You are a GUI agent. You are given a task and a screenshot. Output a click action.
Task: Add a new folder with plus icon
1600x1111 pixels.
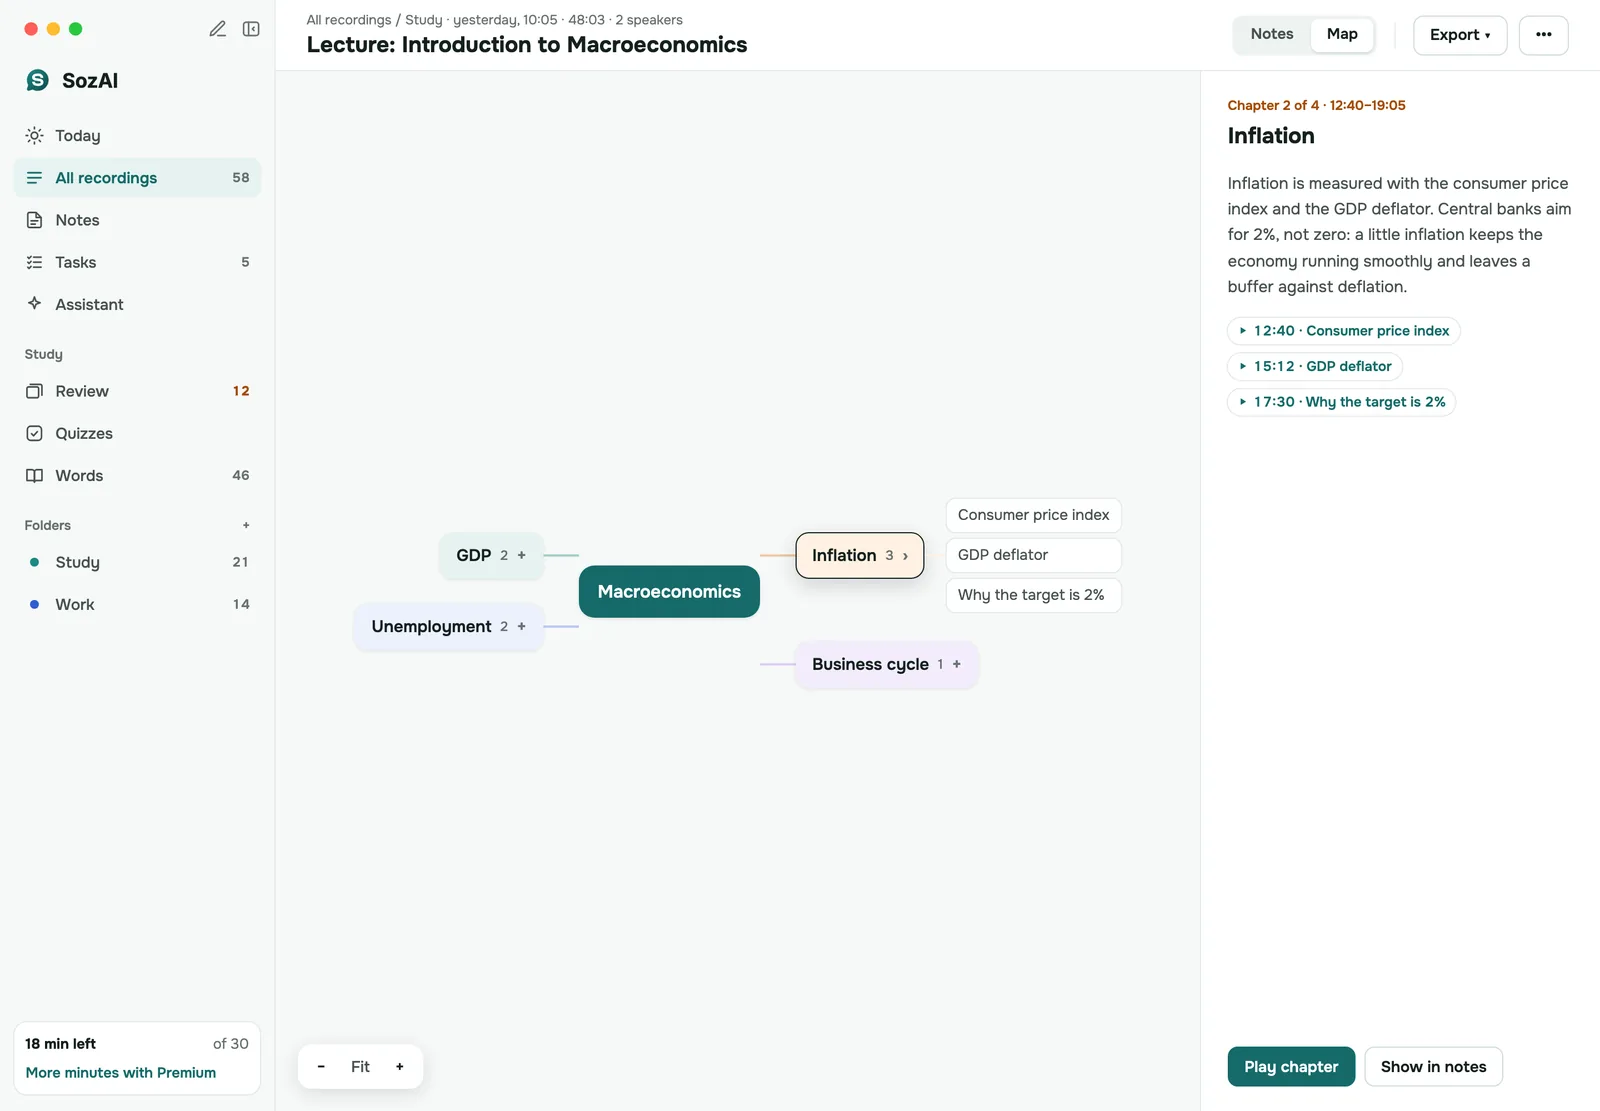pyautogui.click(x=246, y=525)
